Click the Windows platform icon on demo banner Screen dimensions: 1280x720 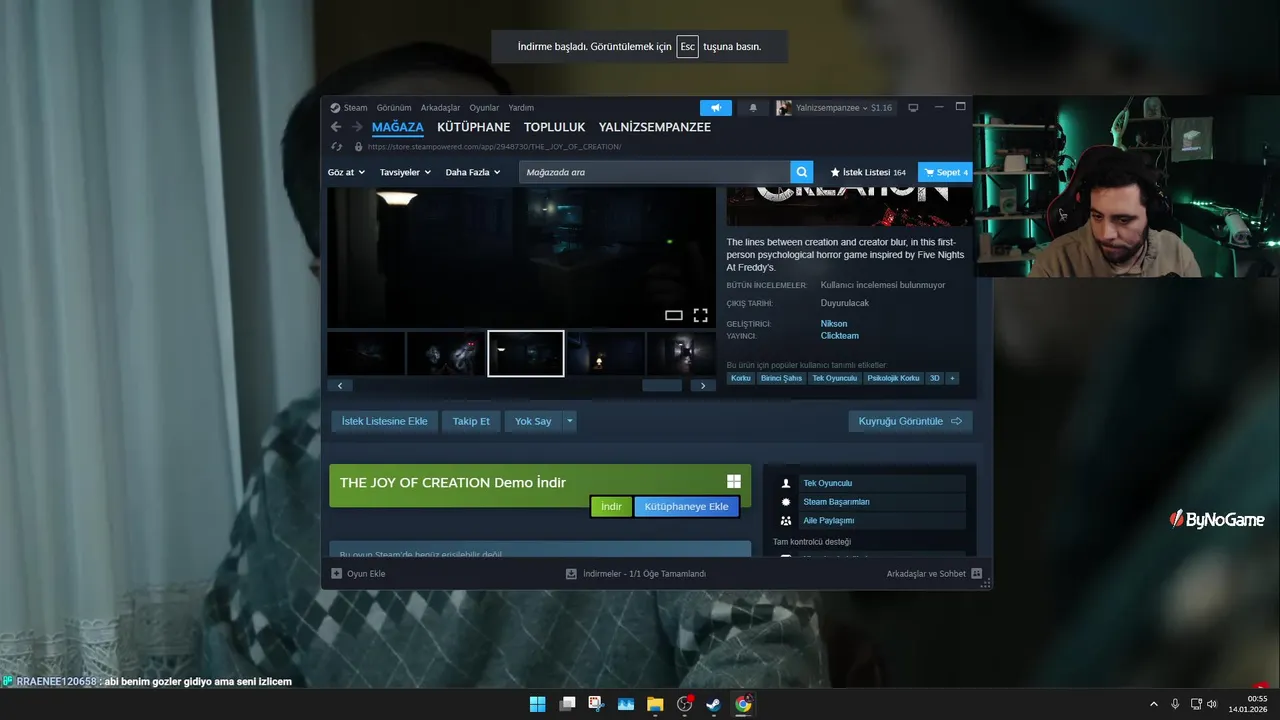[x=733, y=481]
